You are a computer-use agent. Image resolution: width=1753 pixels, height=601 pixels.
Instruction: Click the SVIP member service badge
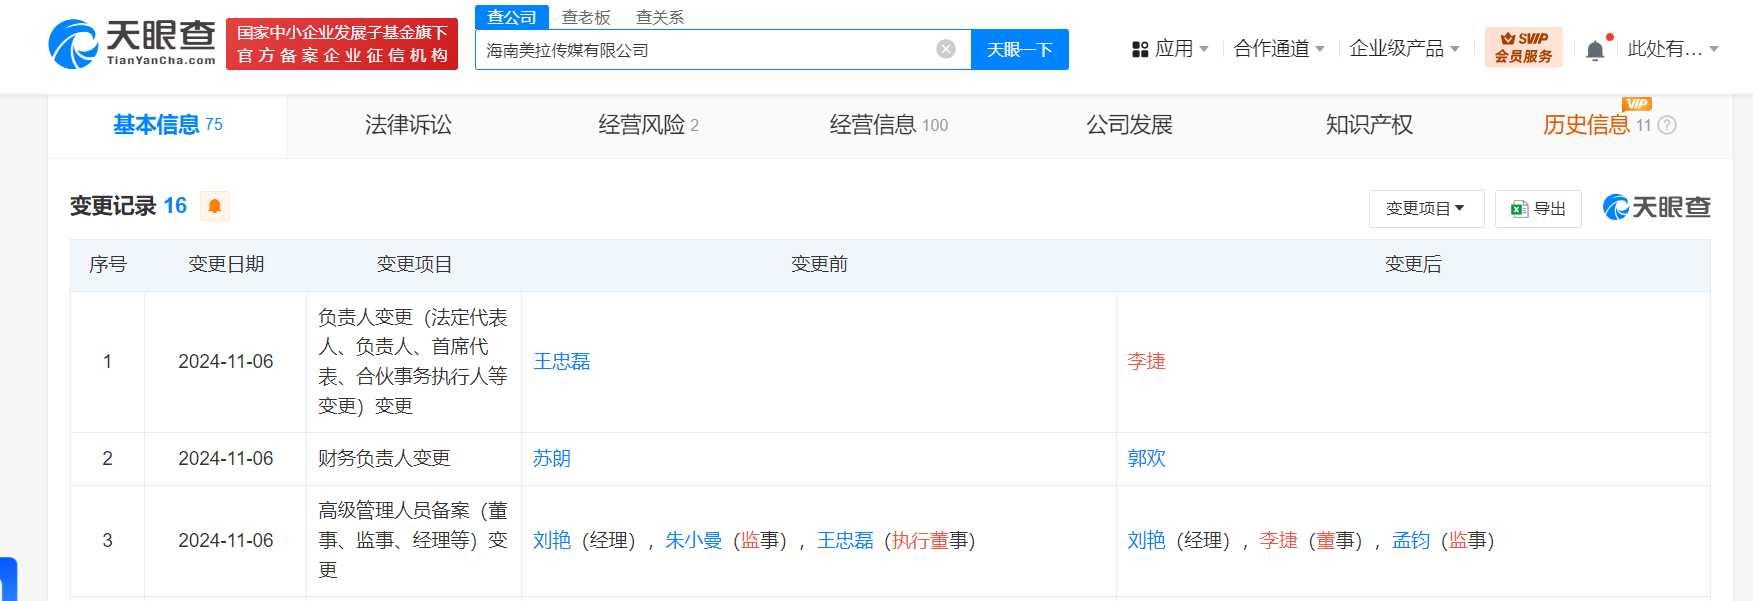click(1523, 48)
